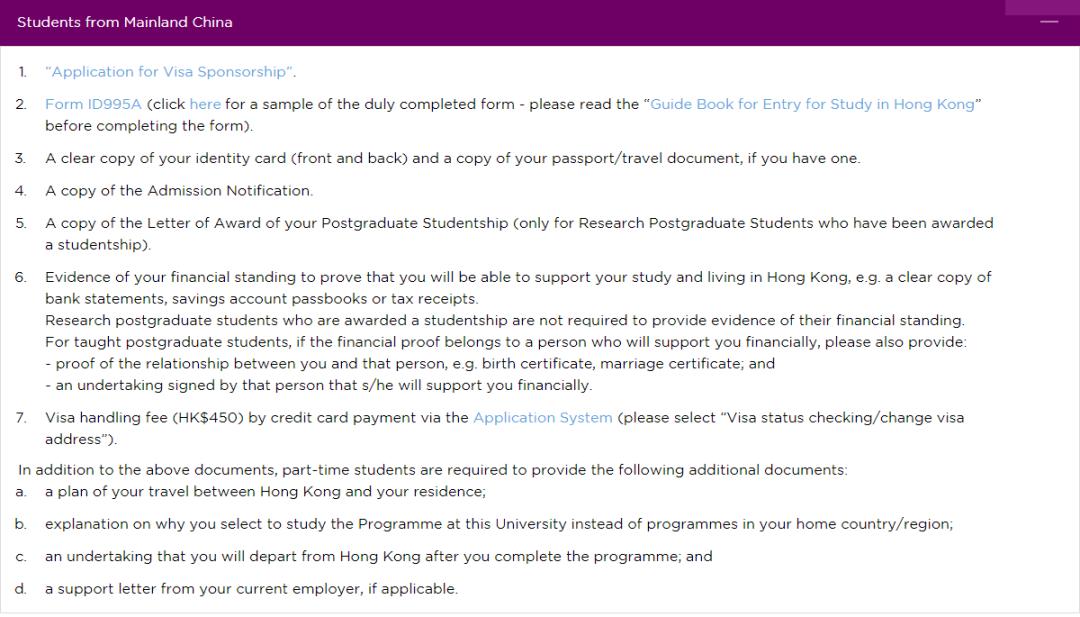The height and width of the screenshot is (617, 1080).
Task: Click 'here' for the sample completed form
Action: point(205,104)
